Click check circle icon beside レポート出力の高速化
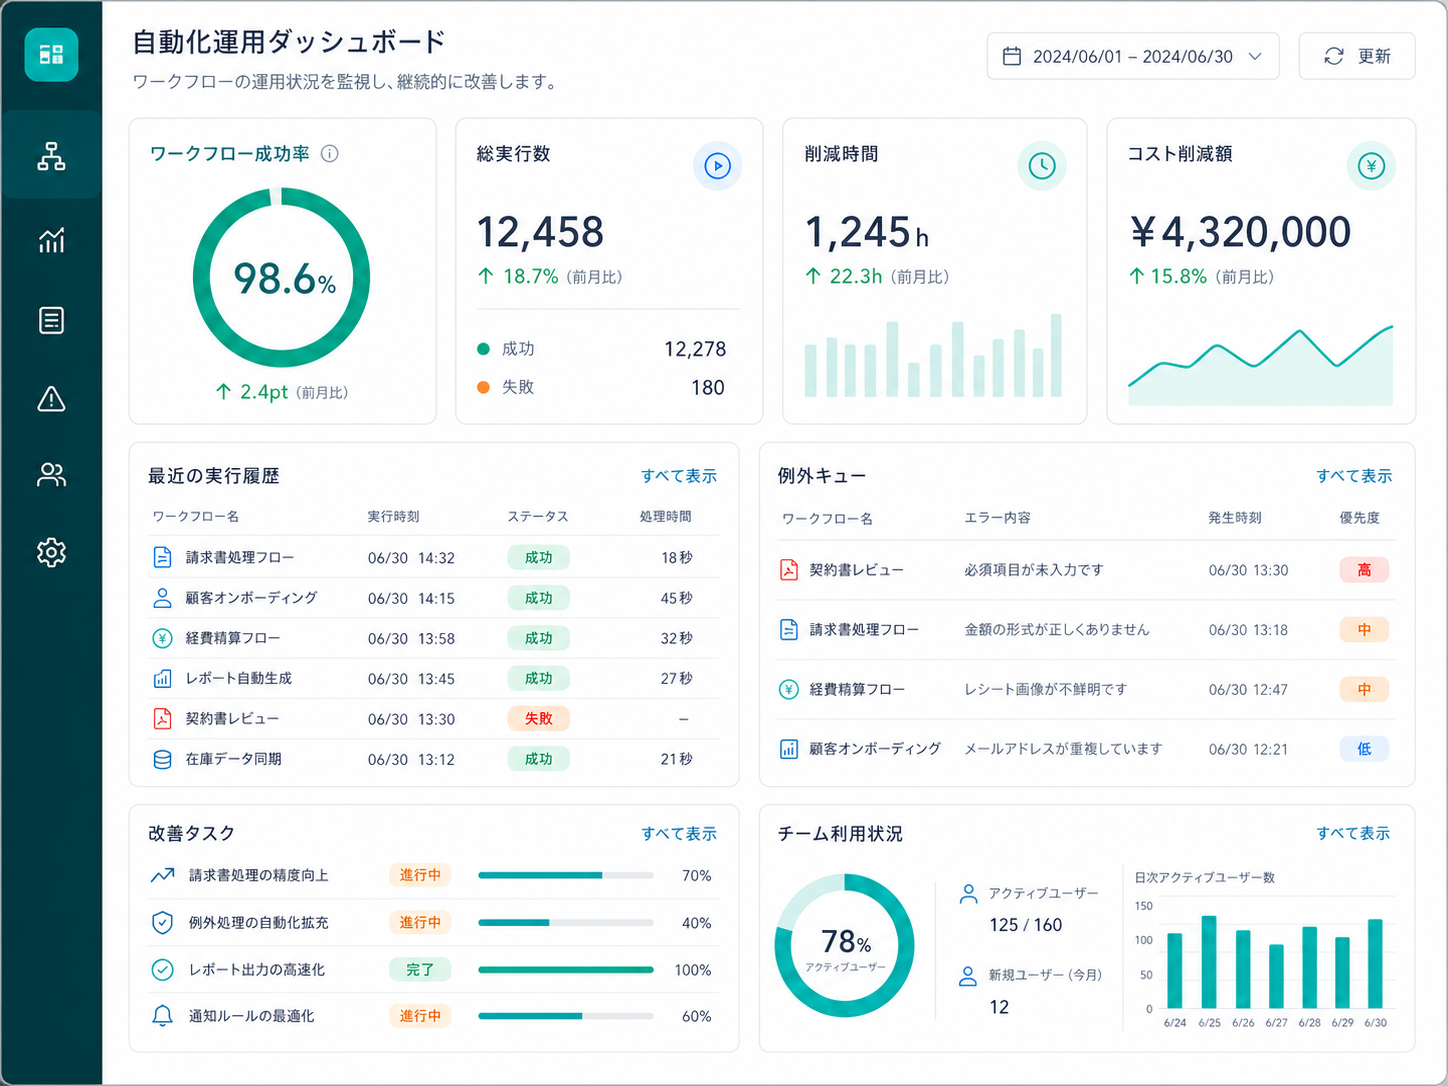 (162, 969)
